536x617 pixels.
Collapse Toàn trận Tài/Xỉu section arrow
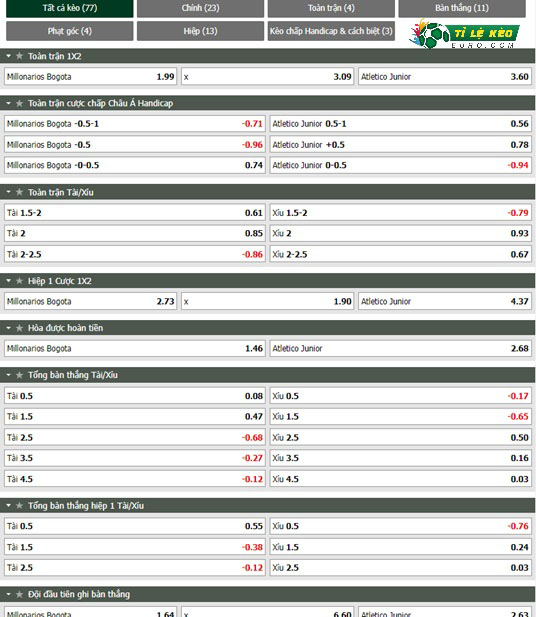tap(9, 192)
